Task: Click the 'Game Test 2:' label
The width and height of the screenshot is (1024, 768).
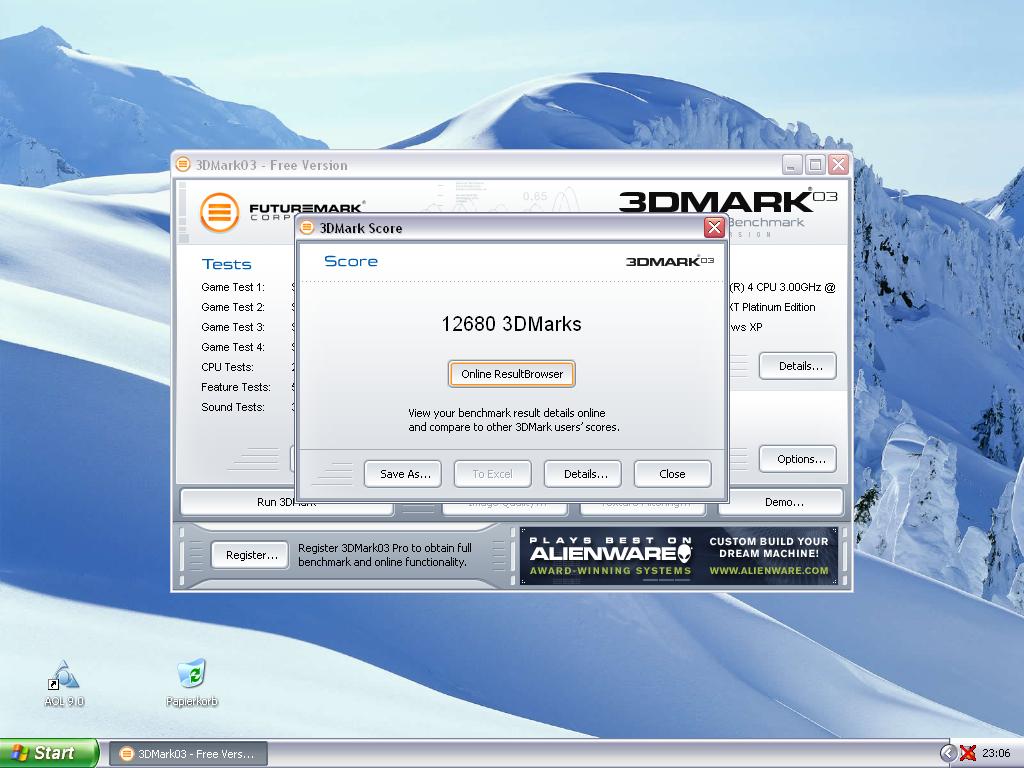Action: [233, 307]
